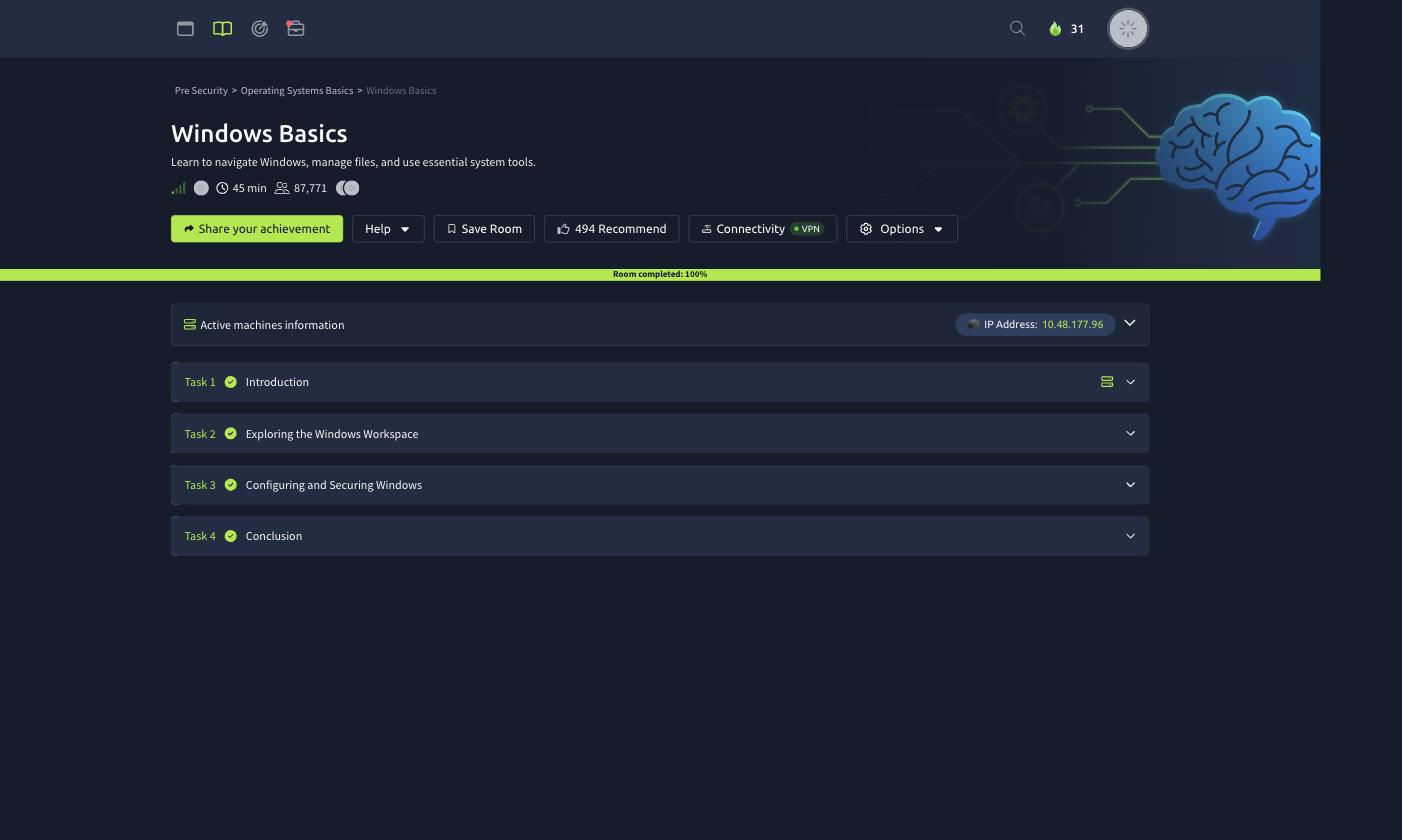Click the Conclusion task title
The height and width of the screenshot is (840, 1402).
pos(274,536)
